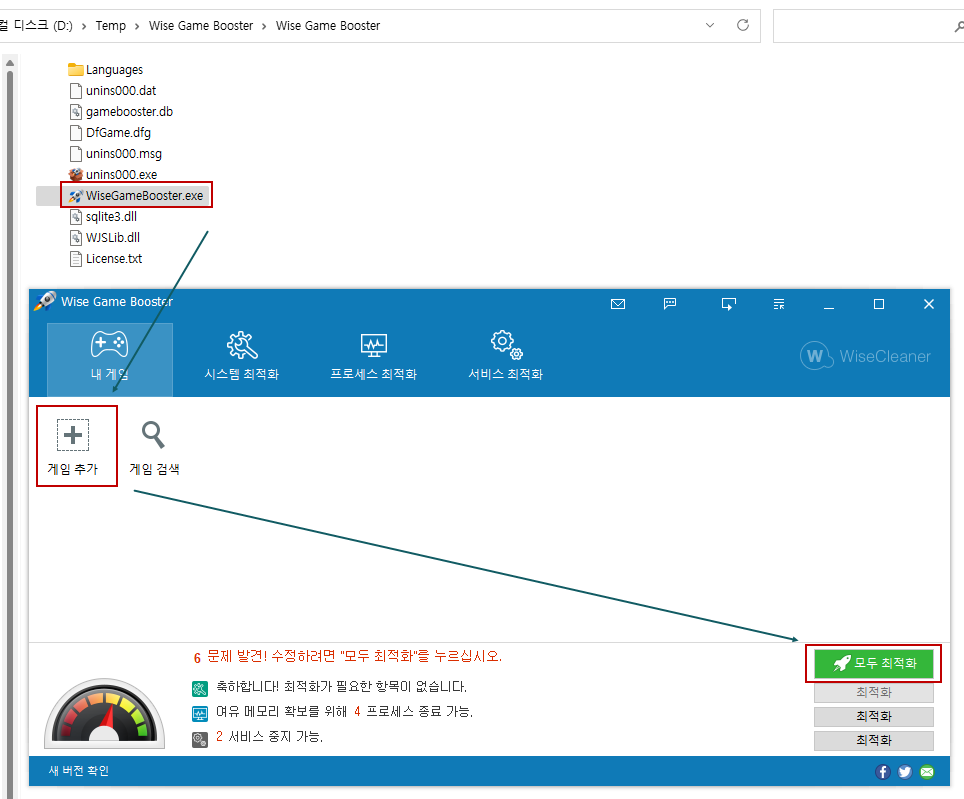Maximize the Wise Game Booster window
This screenshot has width=964, height=799.
879,304
